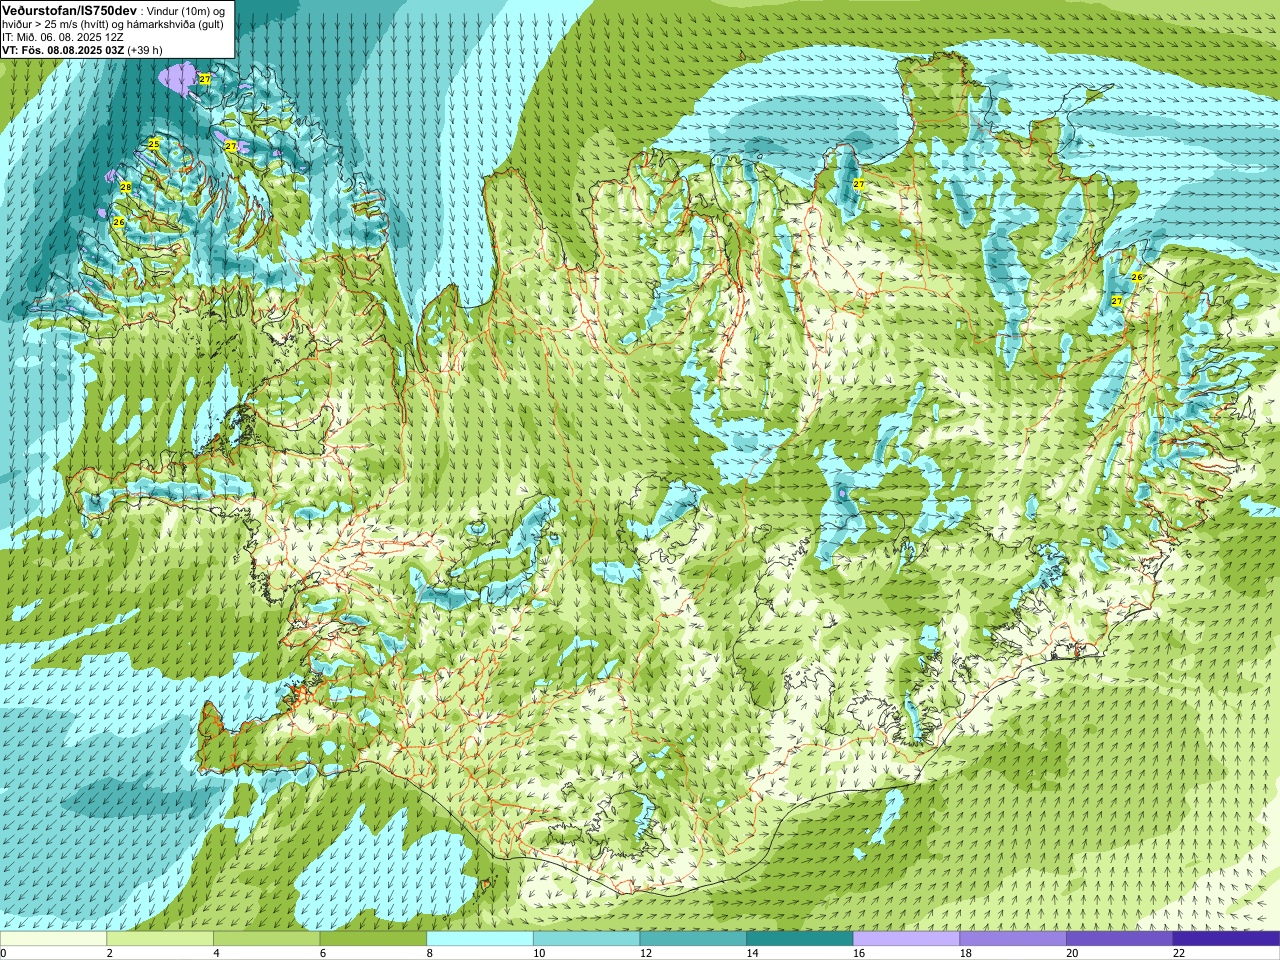Click the legend scale label 10
1280x960 pixels.
click(x=538, y=954)
